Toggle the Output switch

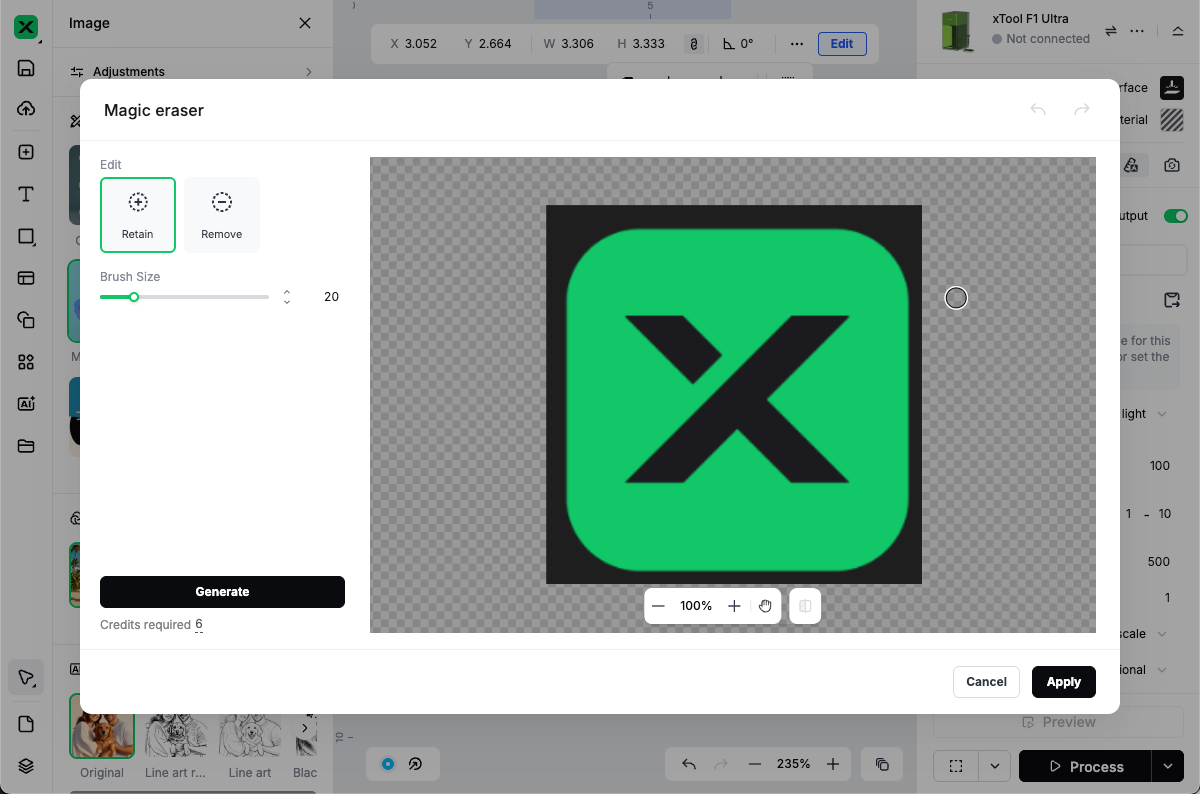pyautogui.click(x=1175, y=216)
